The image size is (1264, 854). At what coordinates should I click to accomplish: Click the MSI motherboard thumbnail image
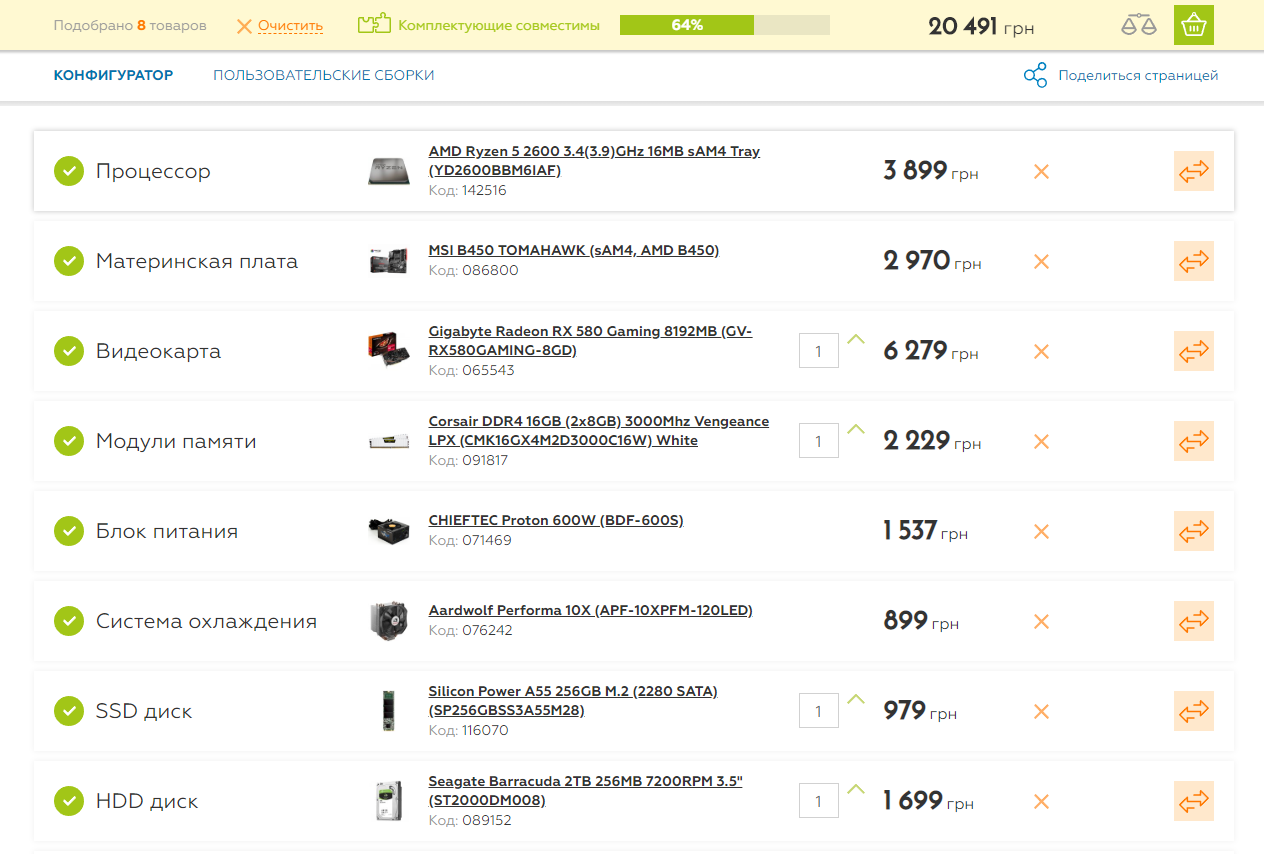[x=388, y=261]
